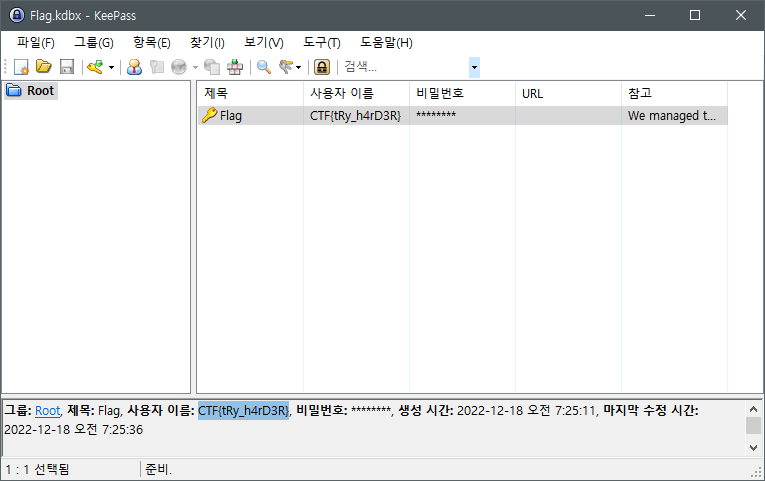Viewport: 765px width, 481px height.
Task: Click the New database toolbar icon
Action: [x=21, y=67]
